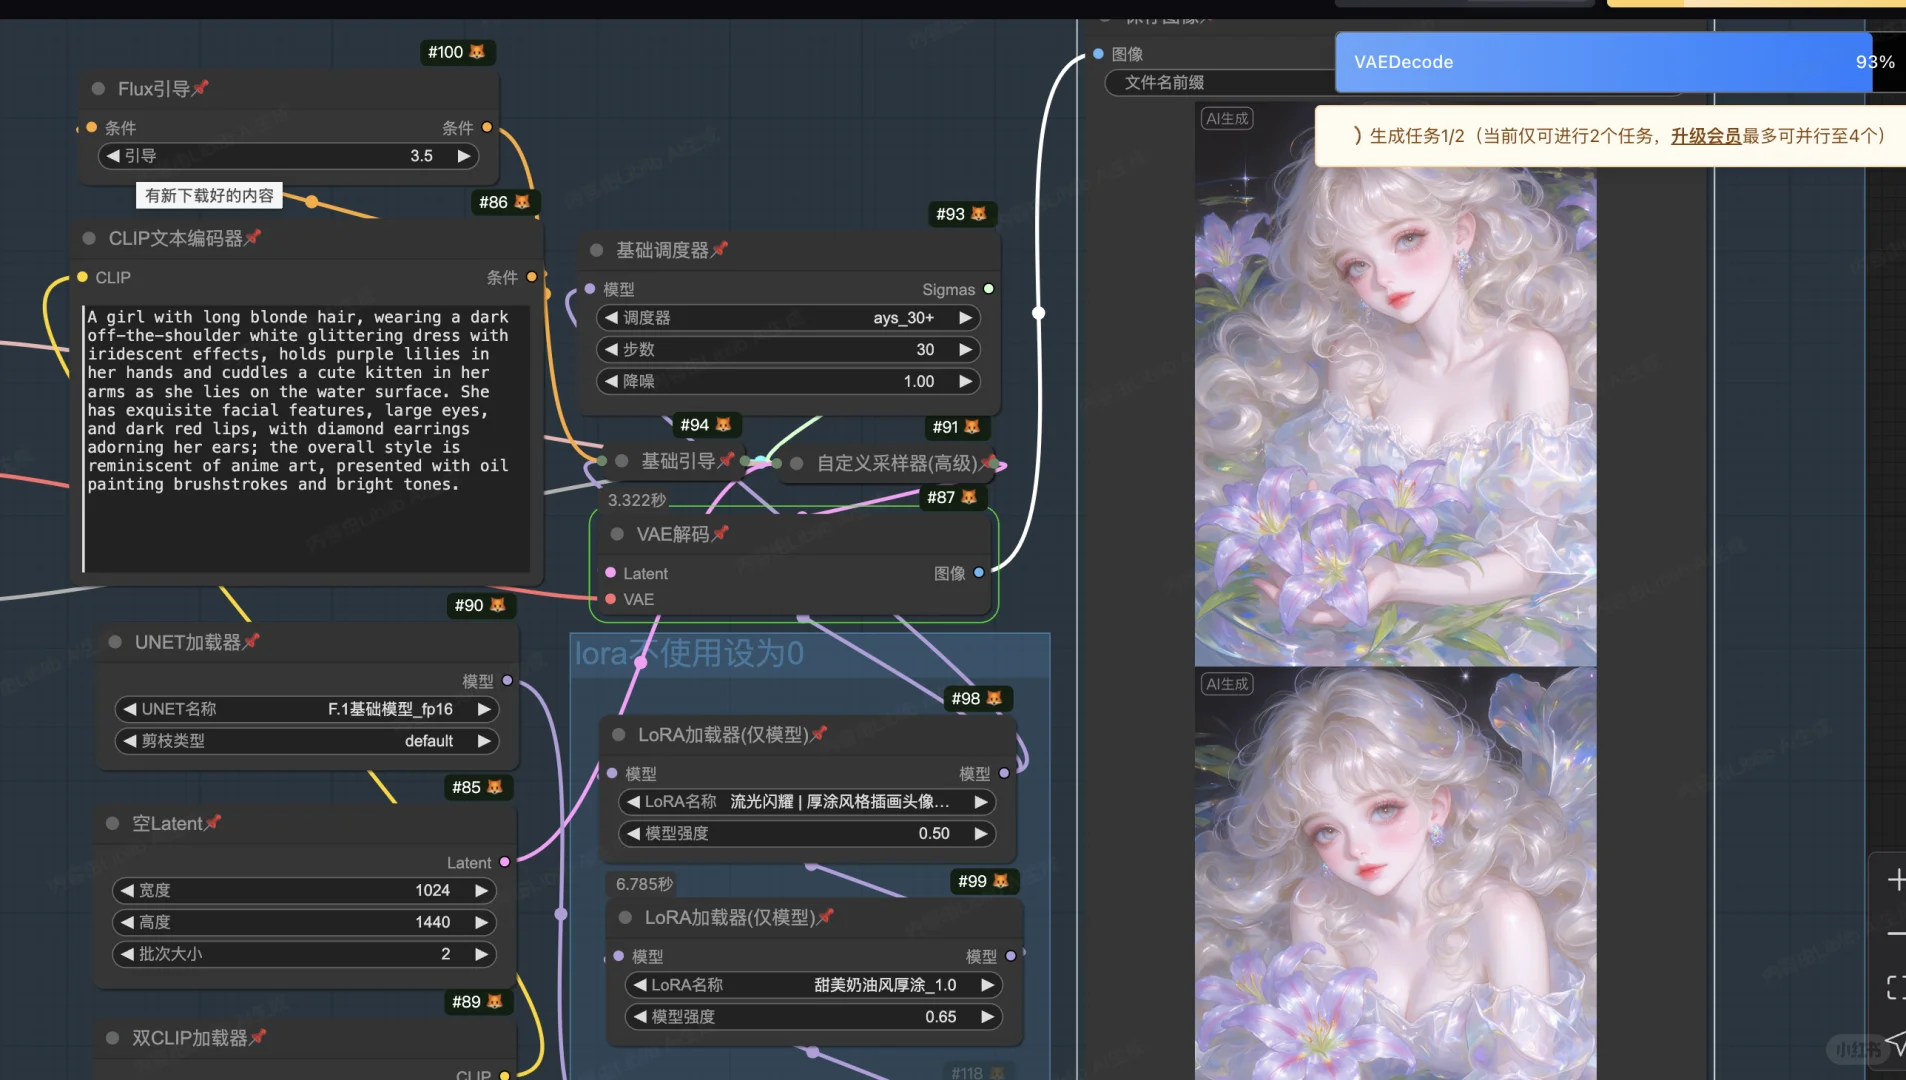The image size is (1906, 1080).
Task: Click the fit-to-view frame icon
Action: point(1895,988)
